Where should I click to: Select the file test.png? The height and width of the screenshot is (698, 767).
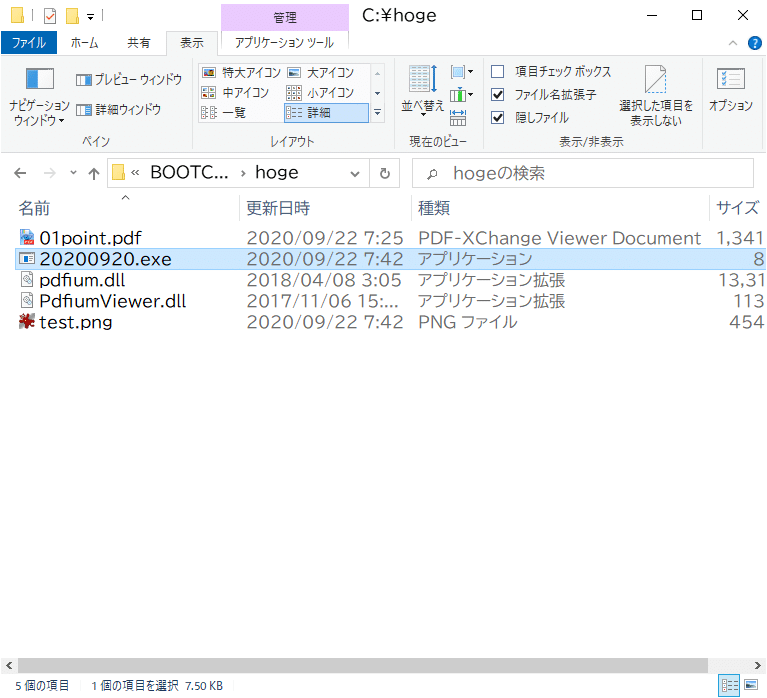click(76, 322)
